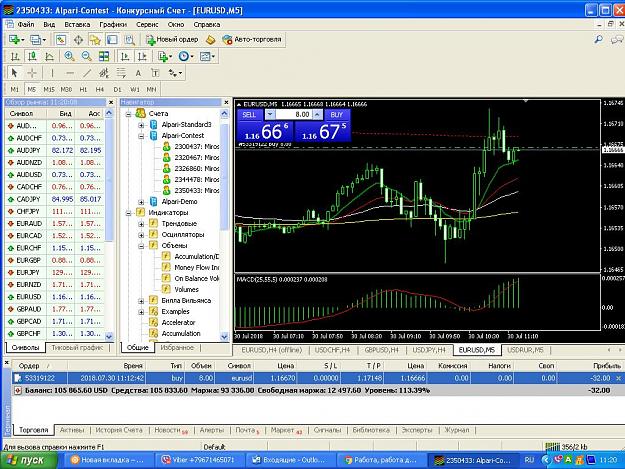Expand the Трендовые indicators folder

click(141, 224)
